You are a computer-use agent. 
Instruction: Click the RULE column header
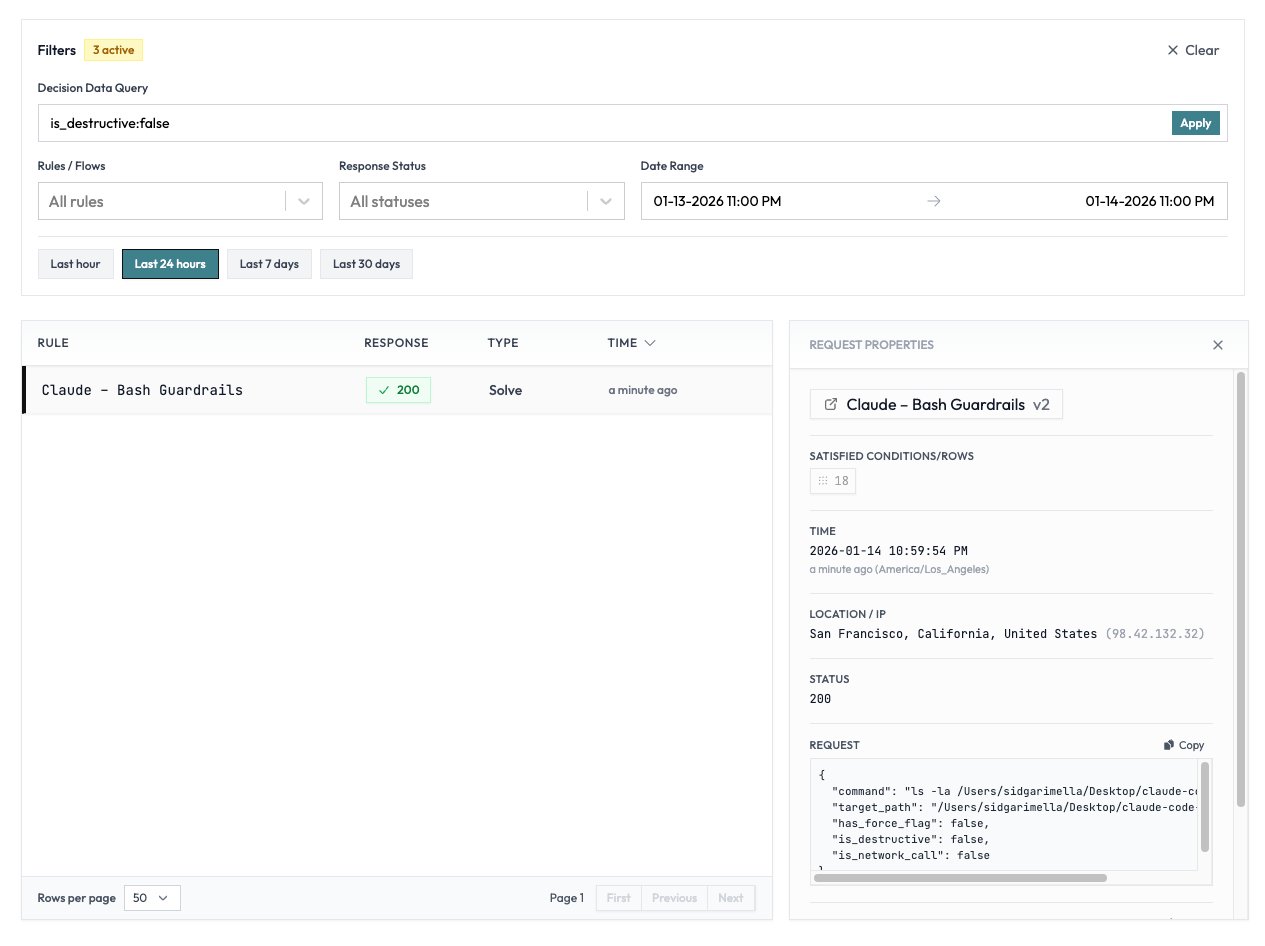[52, 342]
